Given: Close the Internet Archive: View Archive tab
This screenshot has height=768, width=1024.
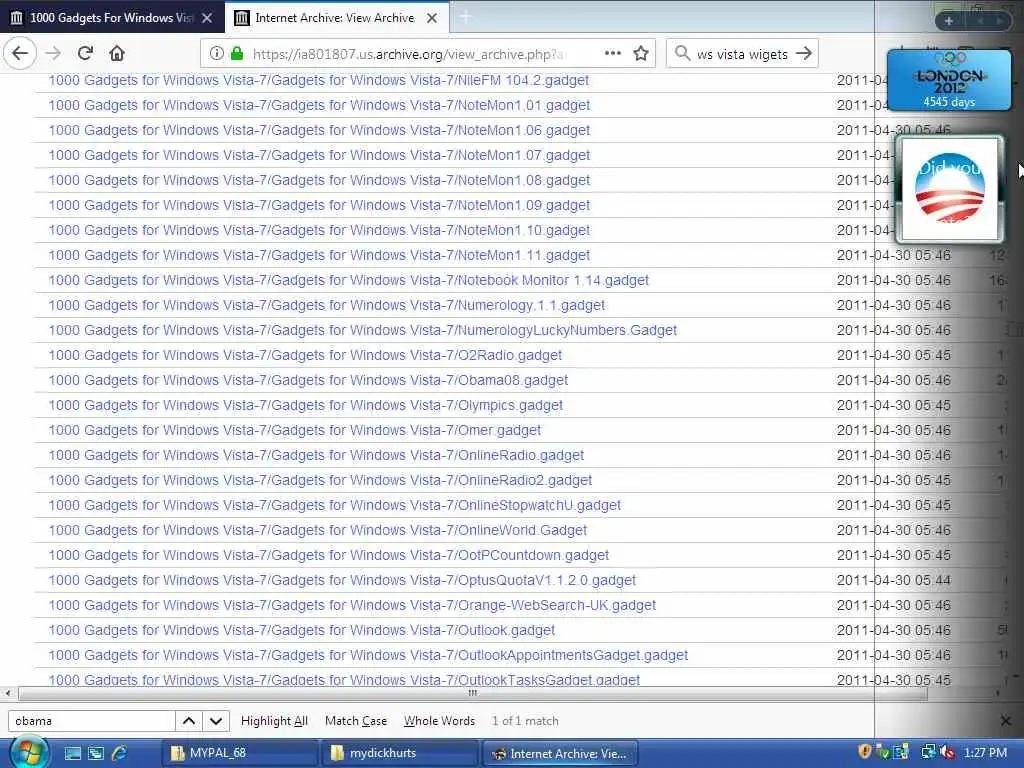Looking at the screenshot, I should tap(432, 18).
